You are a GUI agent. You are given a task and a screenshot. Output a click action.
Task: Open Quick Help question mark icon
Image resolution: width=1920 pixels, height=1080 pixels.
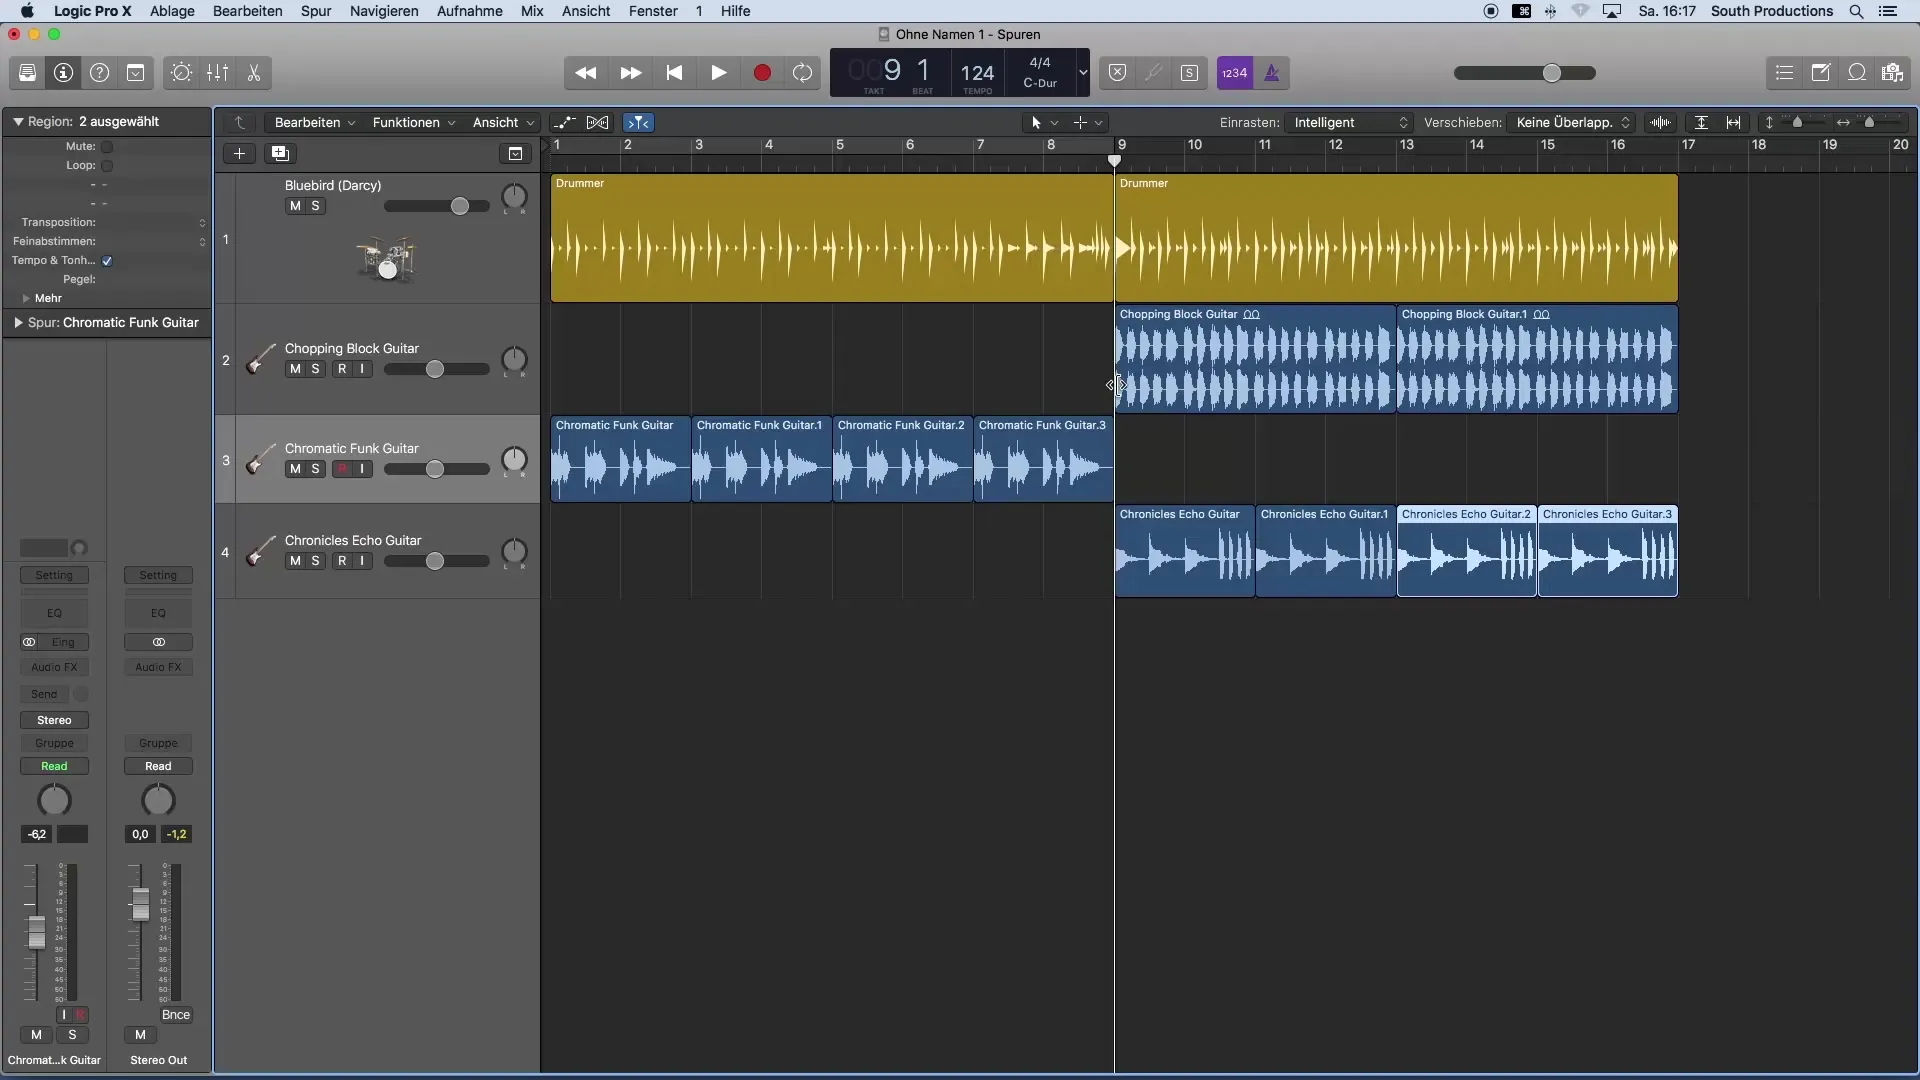click(x=99, y=73)
